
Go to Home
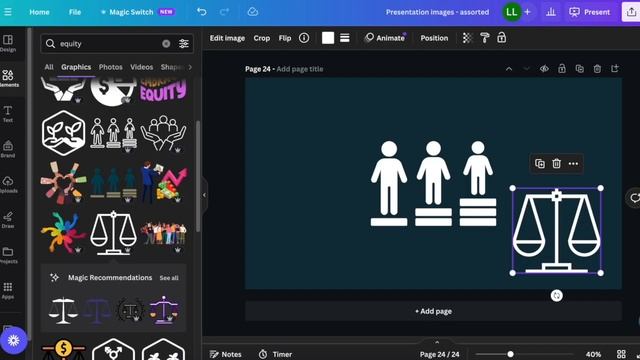[39, 12]
